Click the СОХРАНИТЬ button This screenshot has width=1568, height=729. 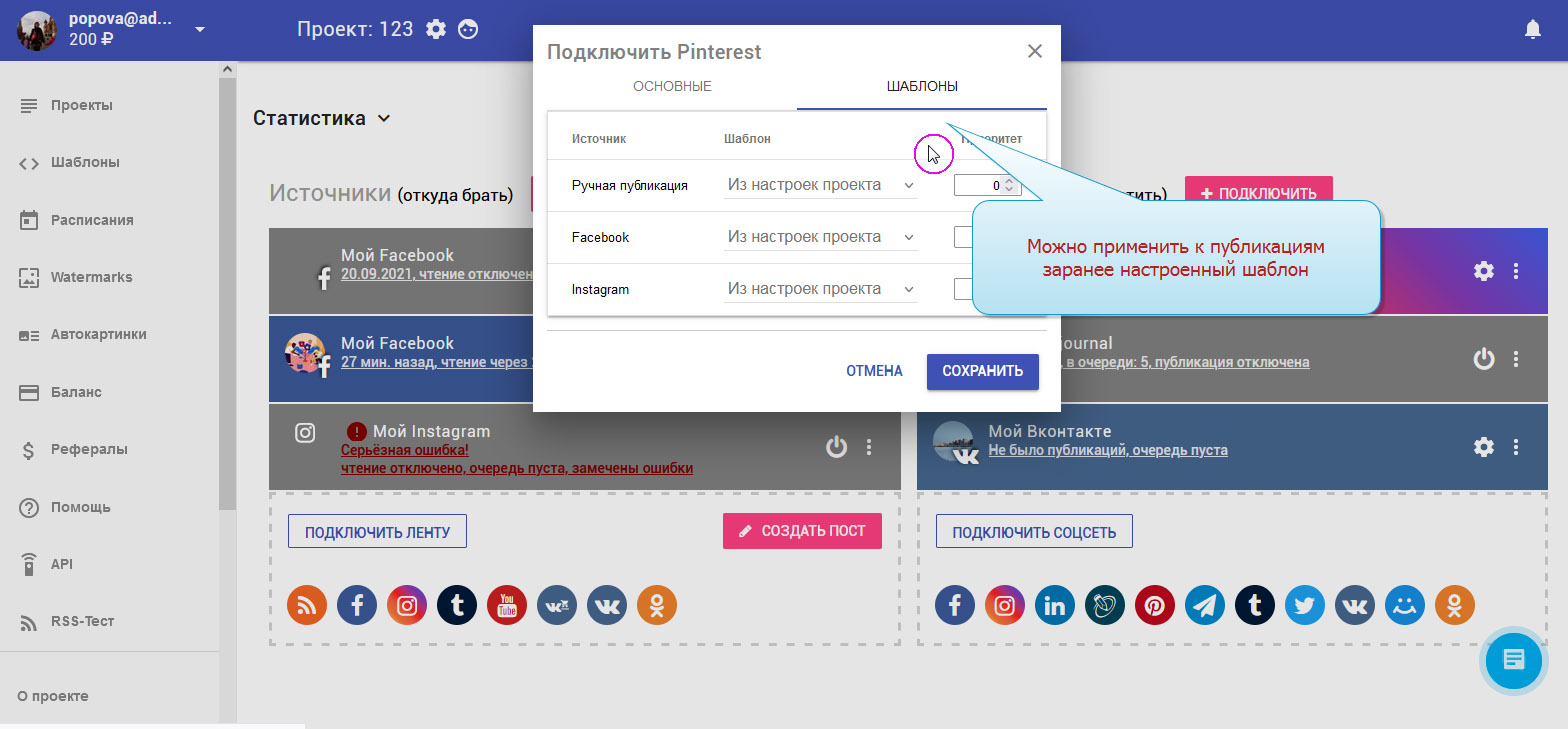pyautogui.click(x=982, y=371)
